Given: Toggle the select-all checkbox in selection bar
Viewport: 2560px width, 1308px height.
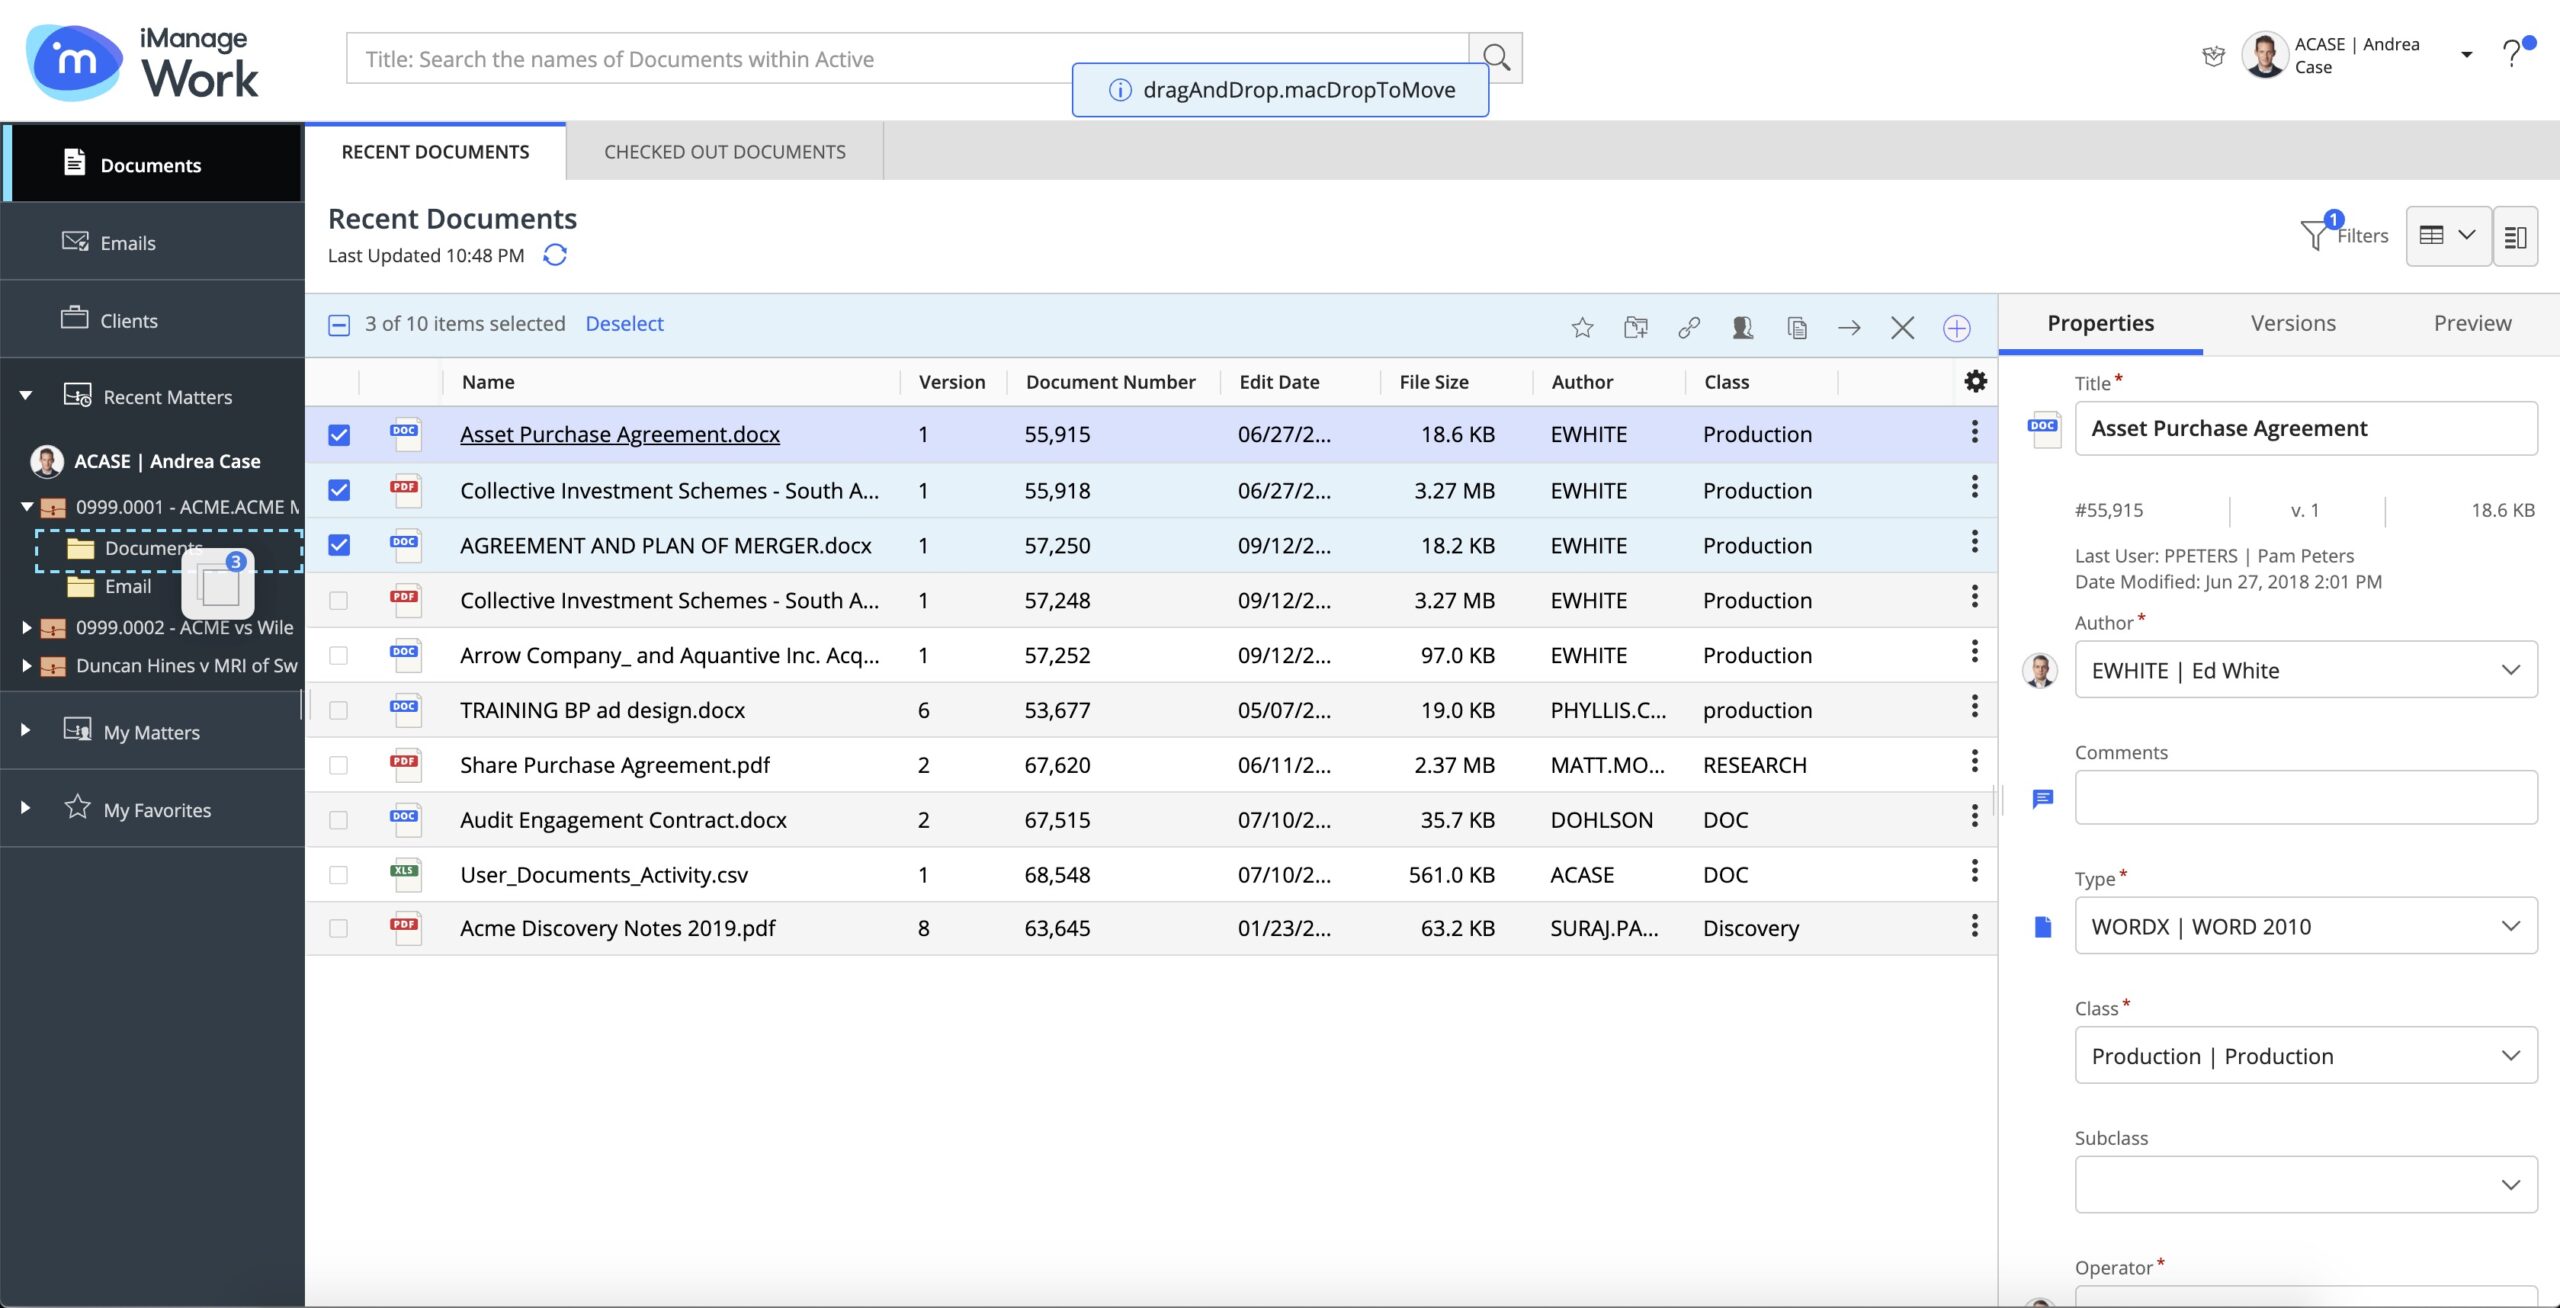Looking at the screenshot, I should (339, 325).
